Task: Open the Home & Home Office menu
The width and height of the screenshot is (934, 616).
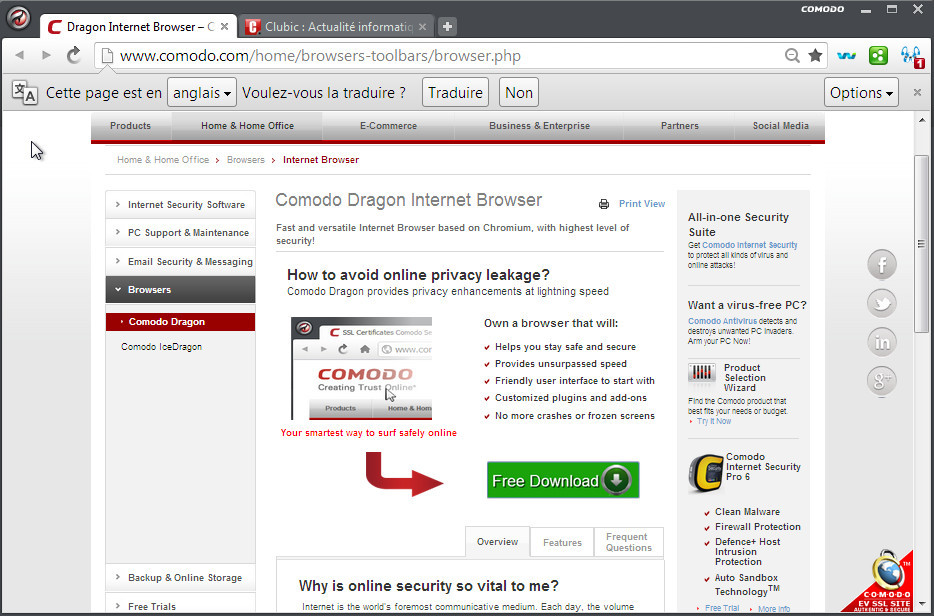Action: point(247,126)
